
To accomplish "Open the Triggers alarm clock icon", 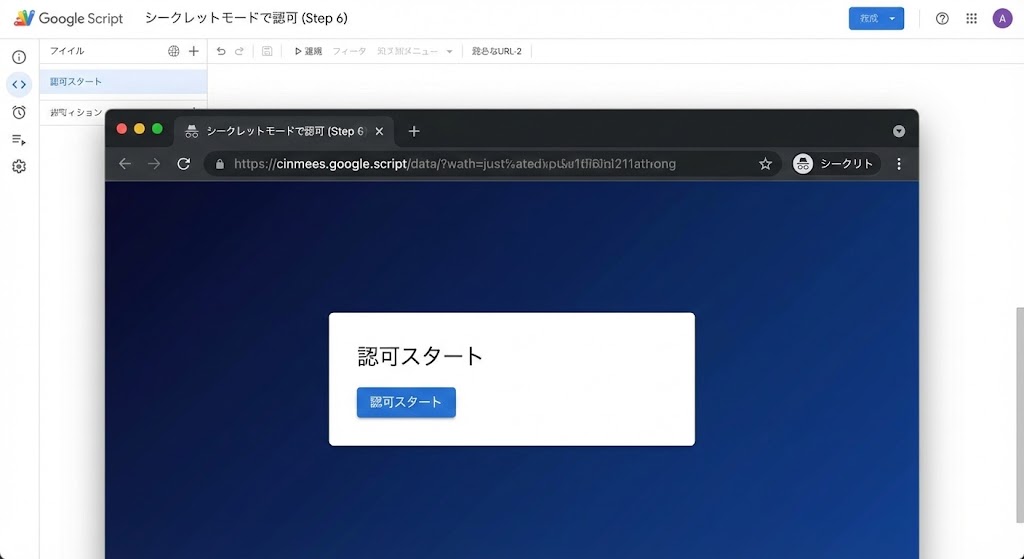I will (x=19, y=112).
